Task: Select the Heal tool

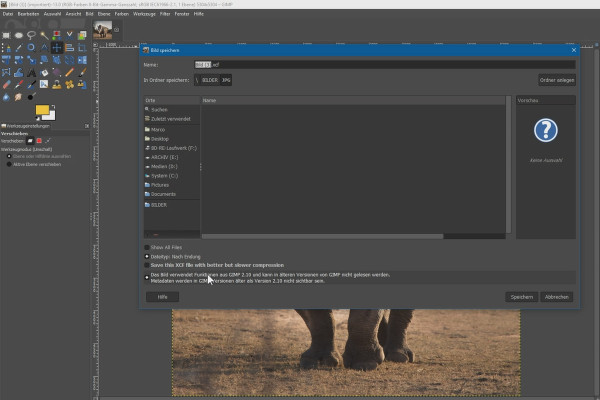Action: coord(69,85)
